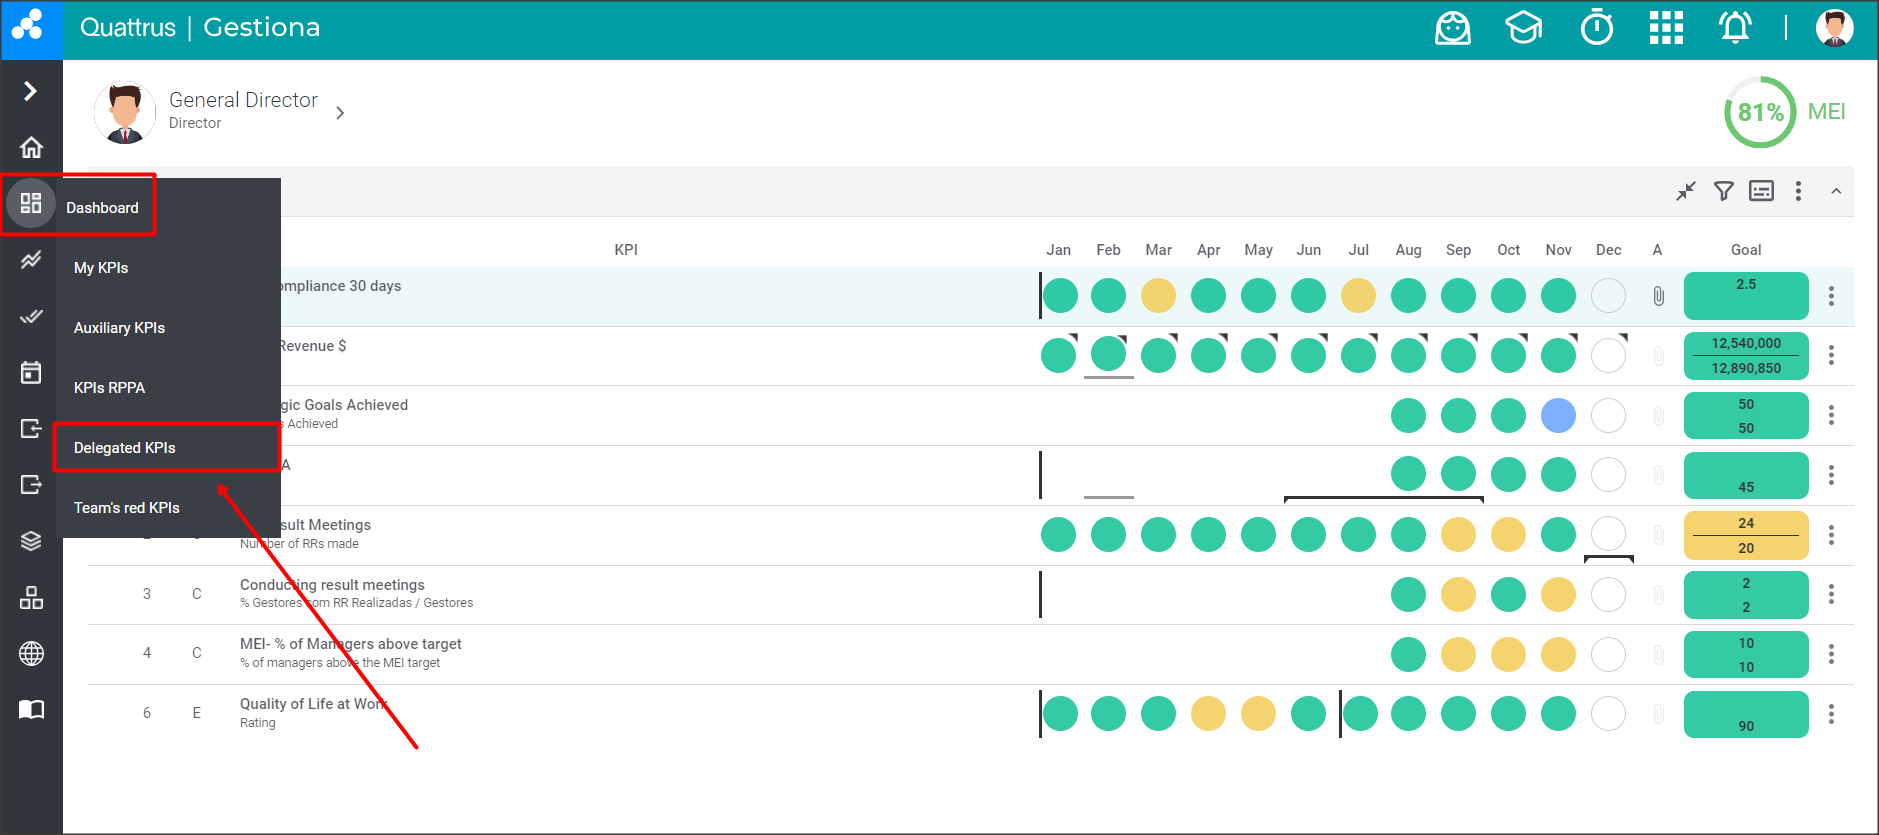Select Delegated KPIs menu item

click(125, 448)
